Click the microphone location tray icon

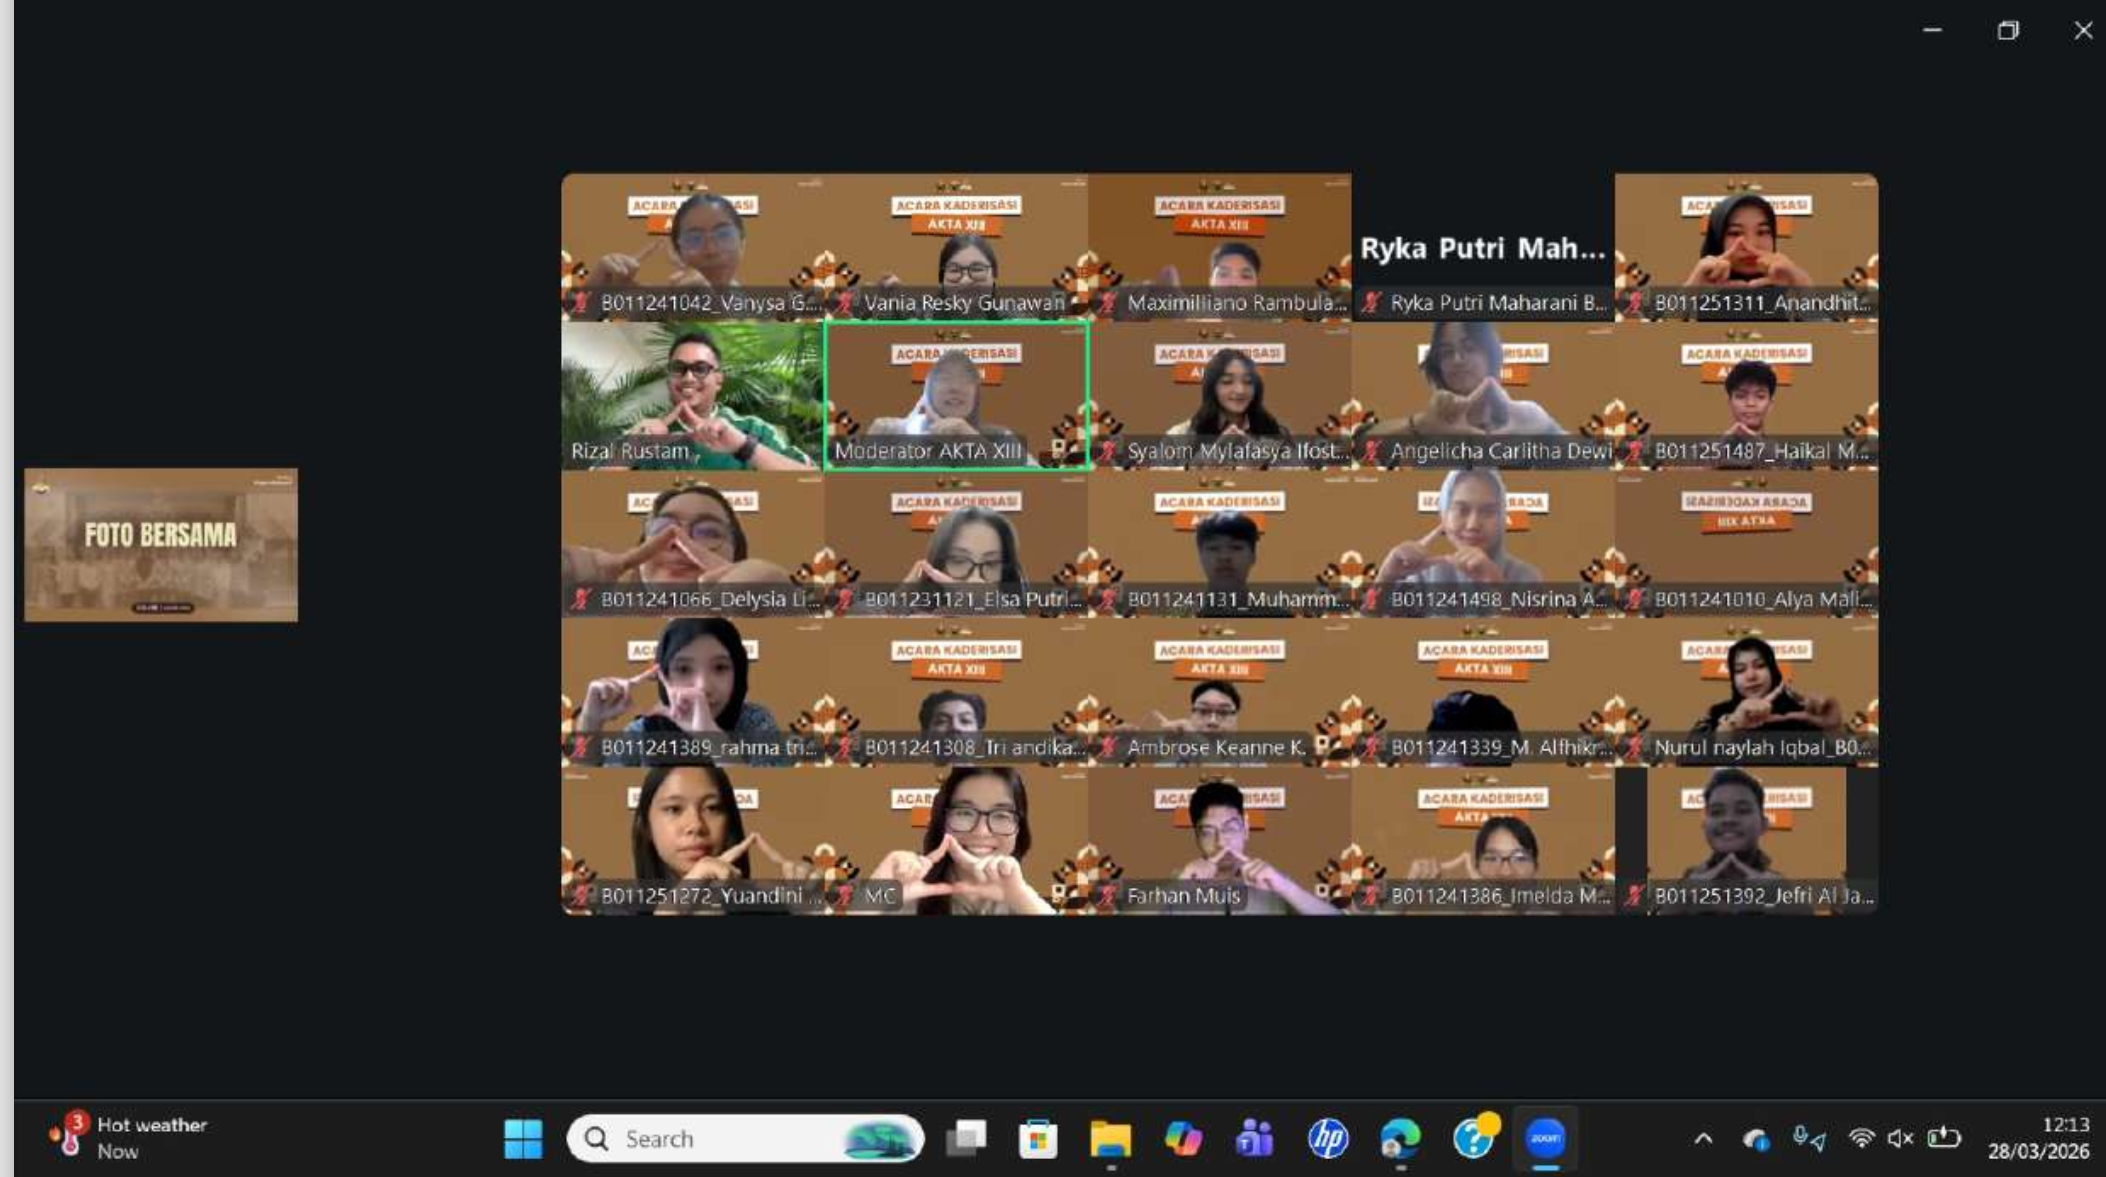pos(1808,1138)
